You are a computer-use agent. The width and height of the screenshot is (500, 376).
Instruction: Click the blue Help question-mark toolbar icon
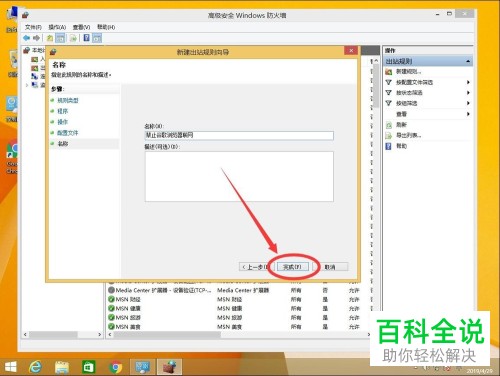click(86, 38)
